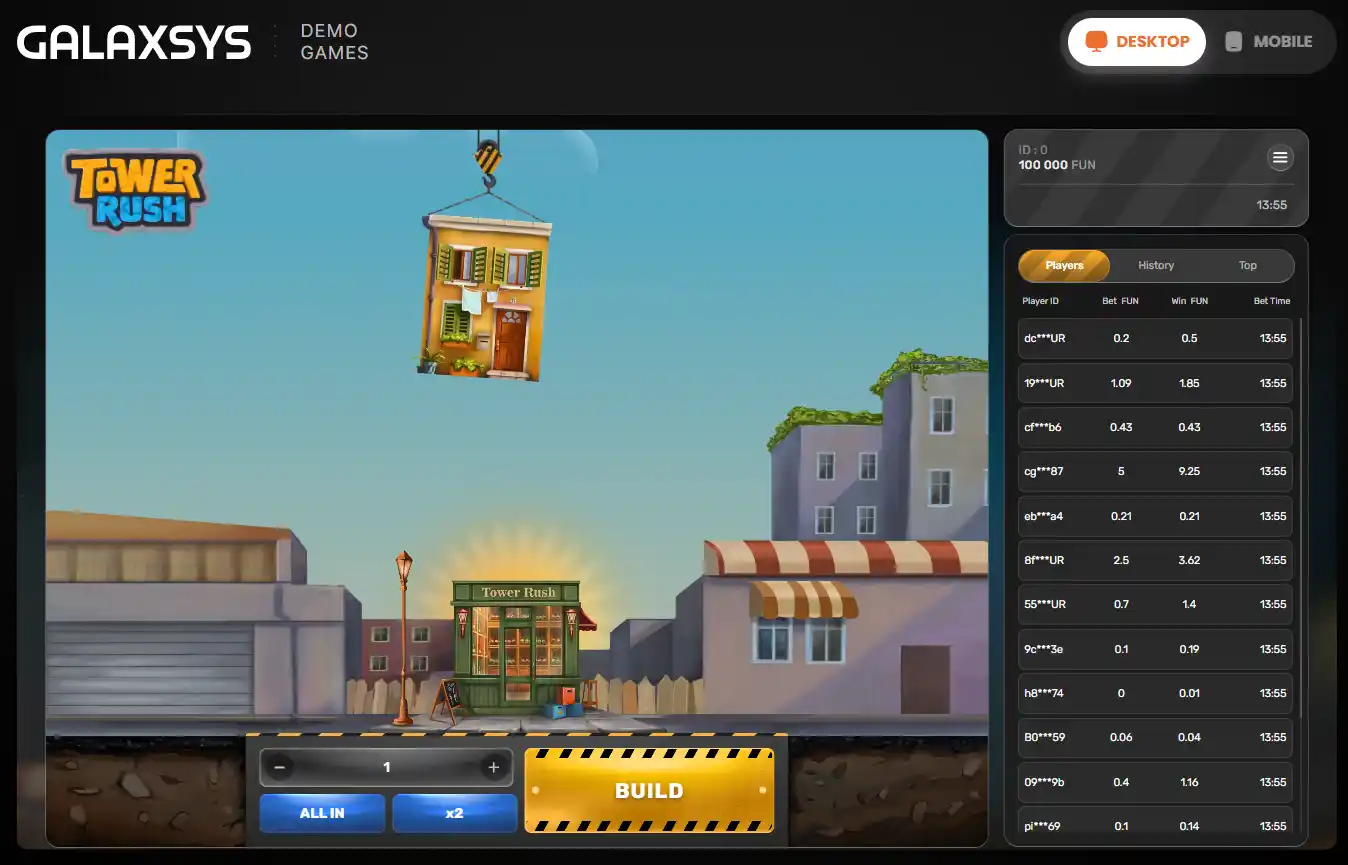Double the bet with x2 button
The image size is (1348, 865).
(454, 813)
